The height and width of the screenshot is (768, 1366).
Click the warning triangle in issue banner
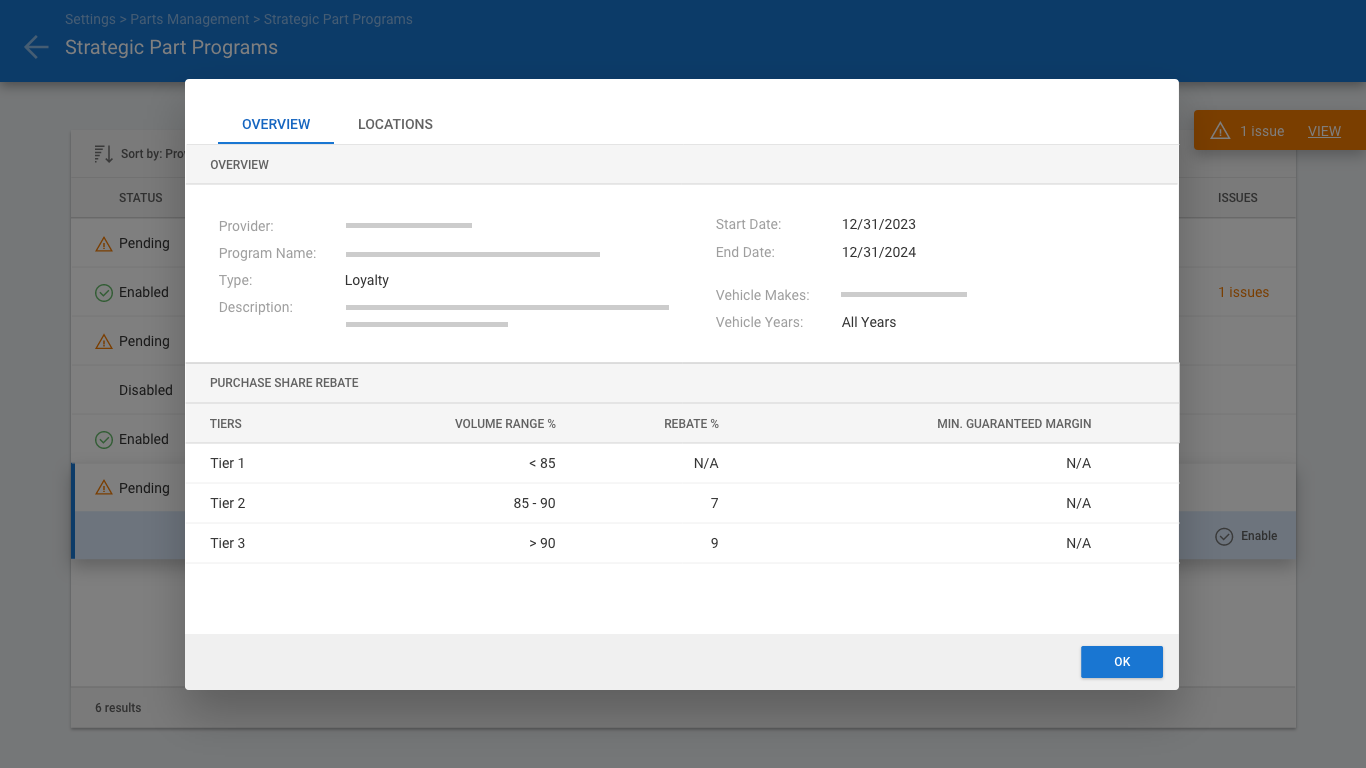pos(1220,131)
